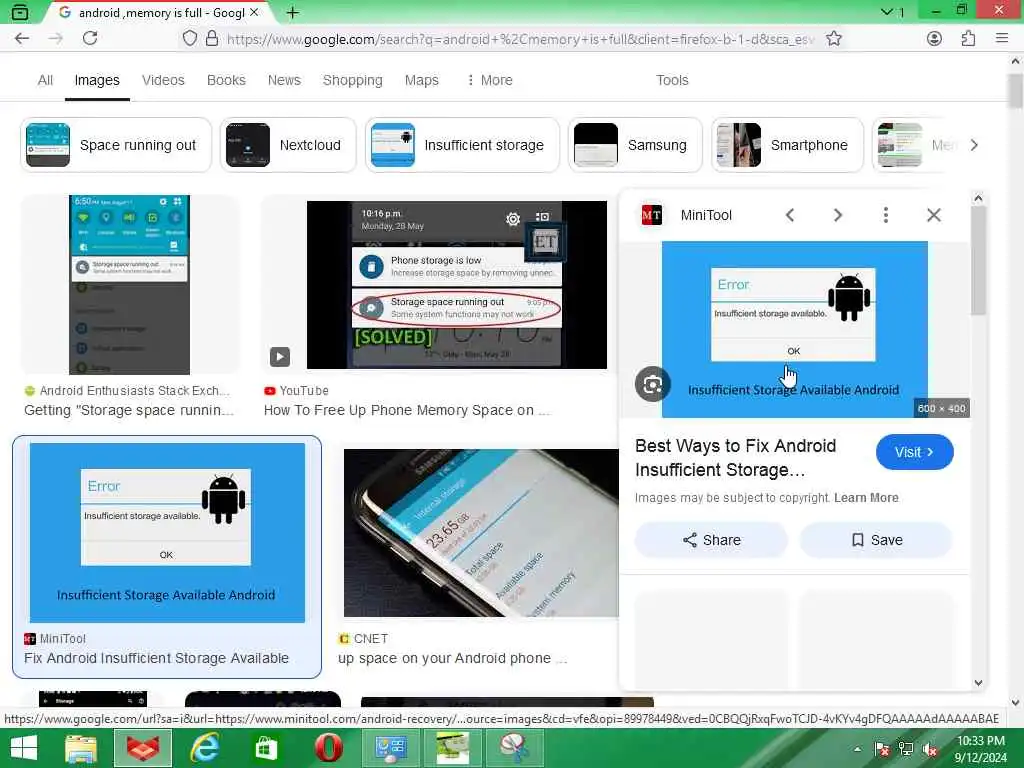Open the Firefox View icon

(20, 12)
